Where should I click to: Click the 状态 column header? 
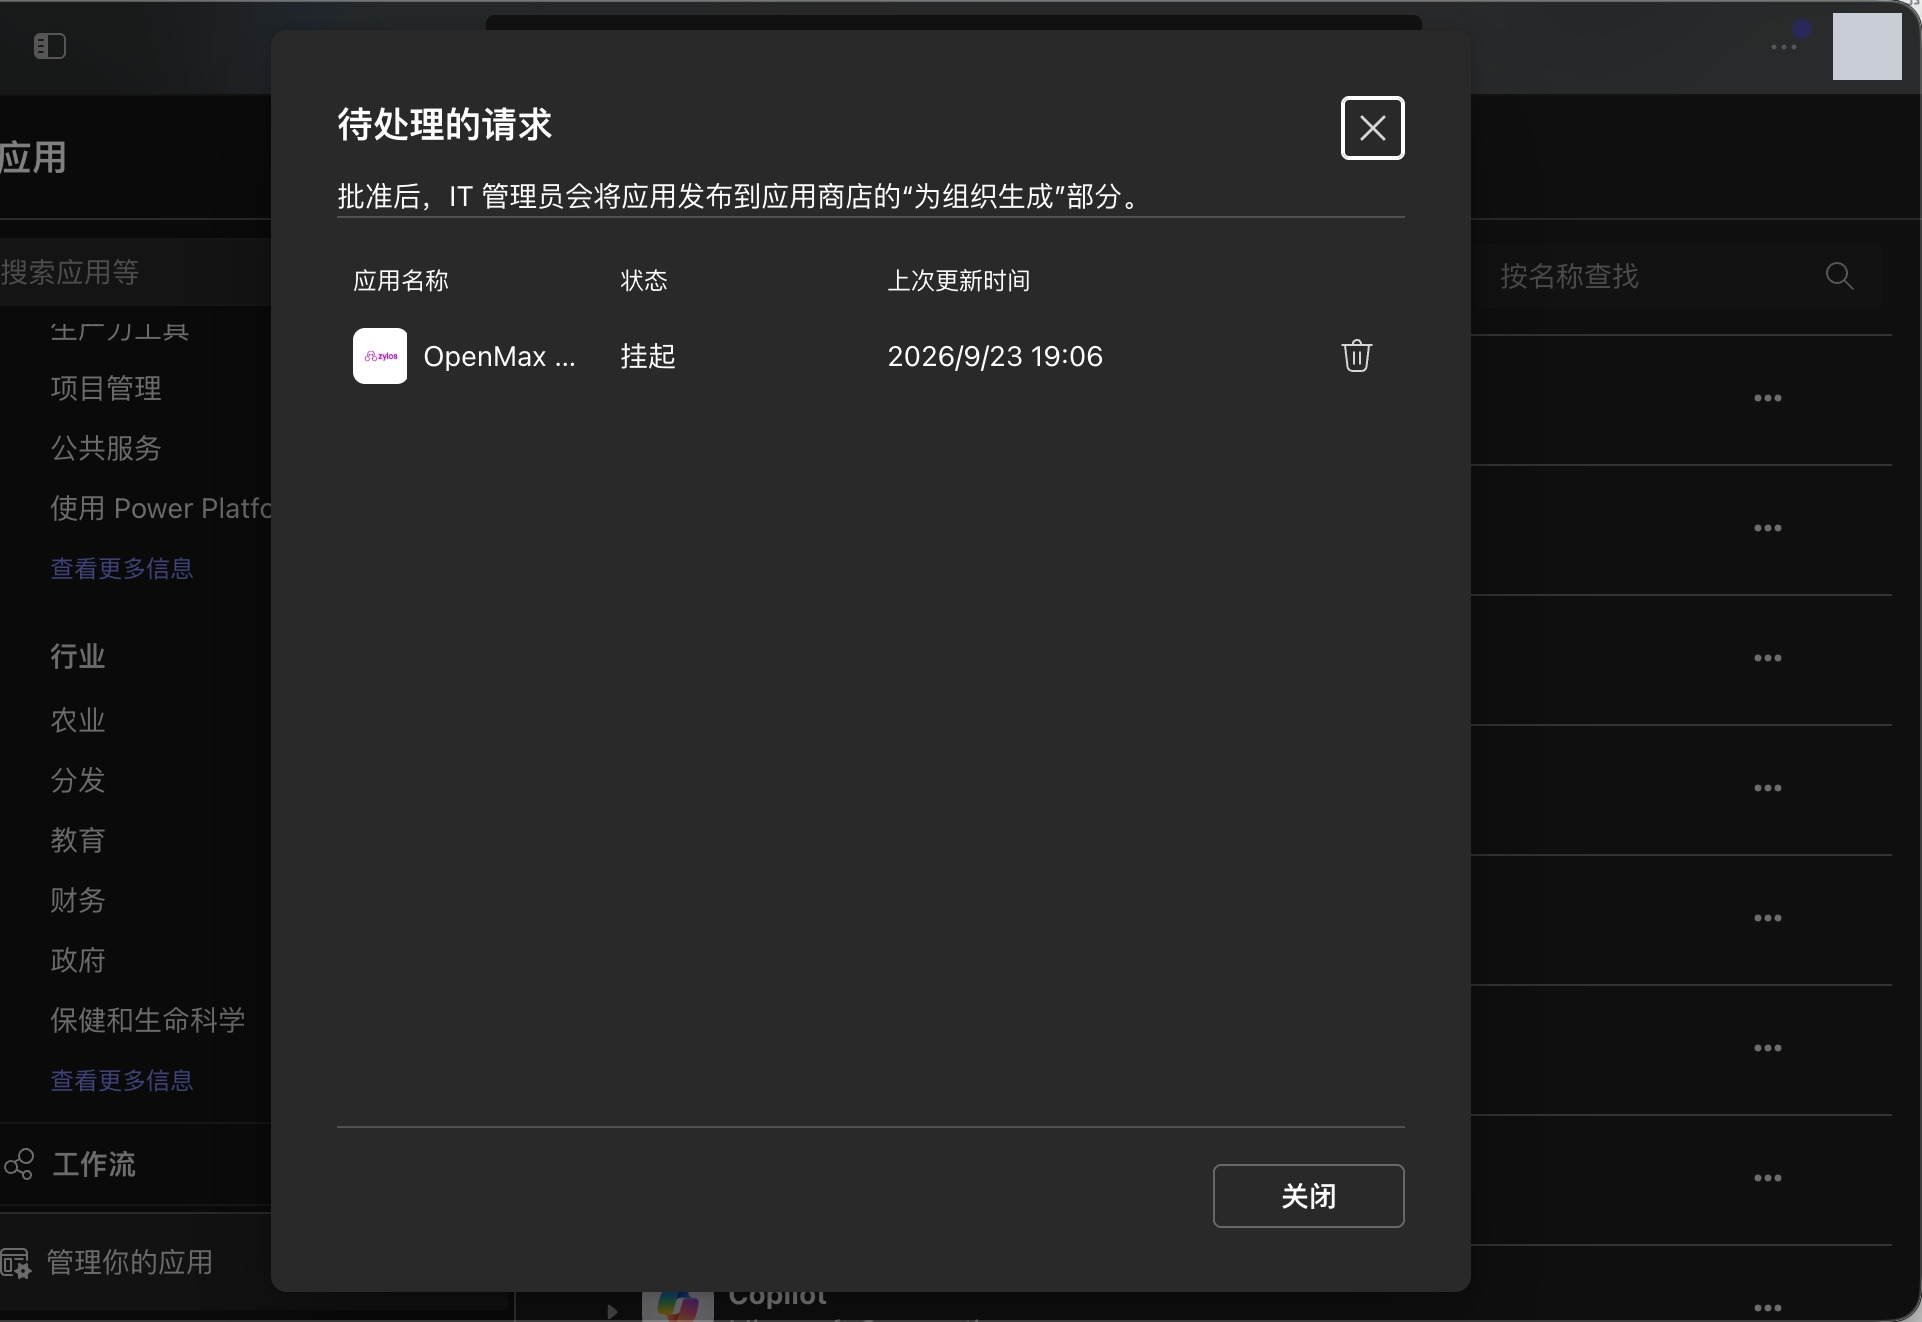point(644,280)
